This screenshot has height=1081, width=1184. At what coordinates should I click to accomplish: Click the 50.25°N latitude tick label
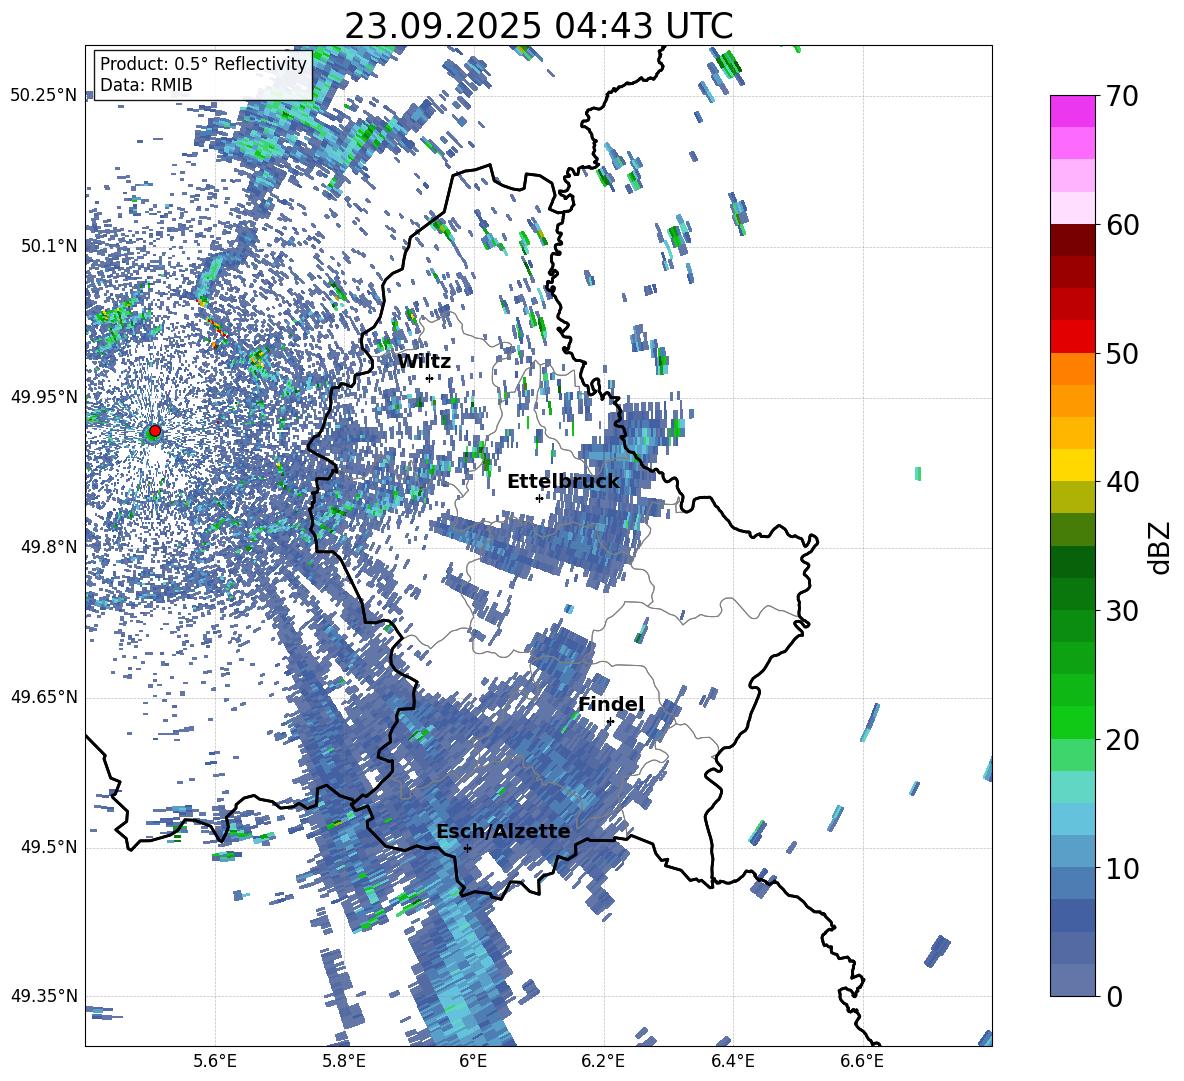[44, 96]
